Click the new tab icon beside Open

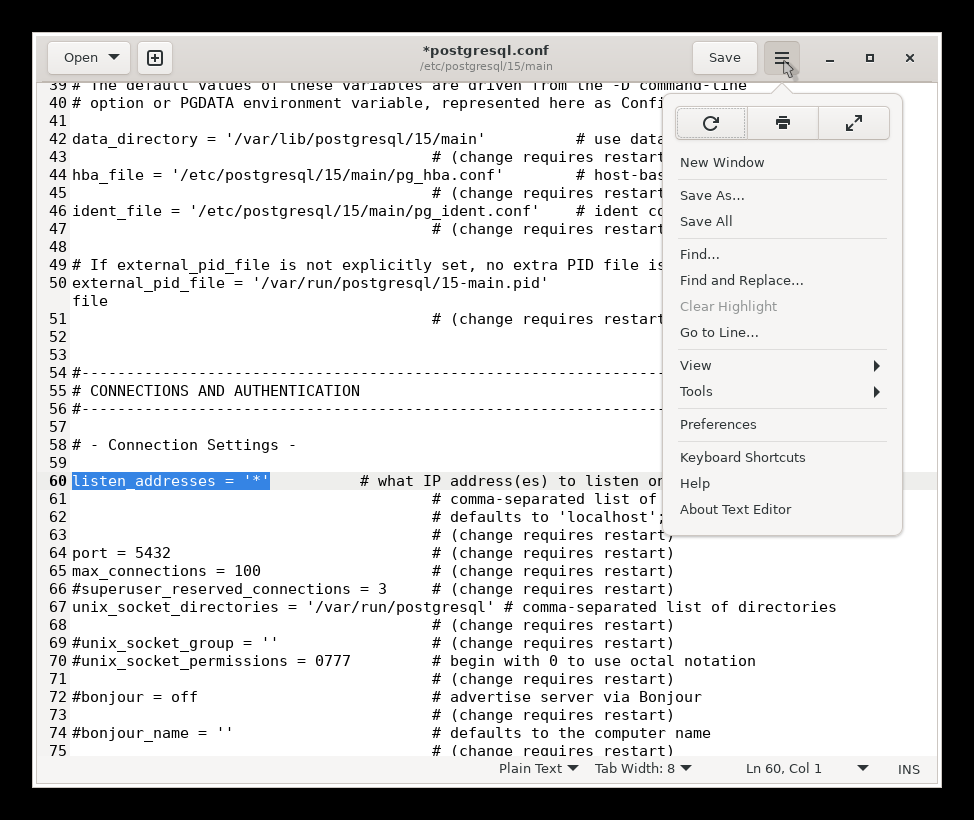pos(155,58)
